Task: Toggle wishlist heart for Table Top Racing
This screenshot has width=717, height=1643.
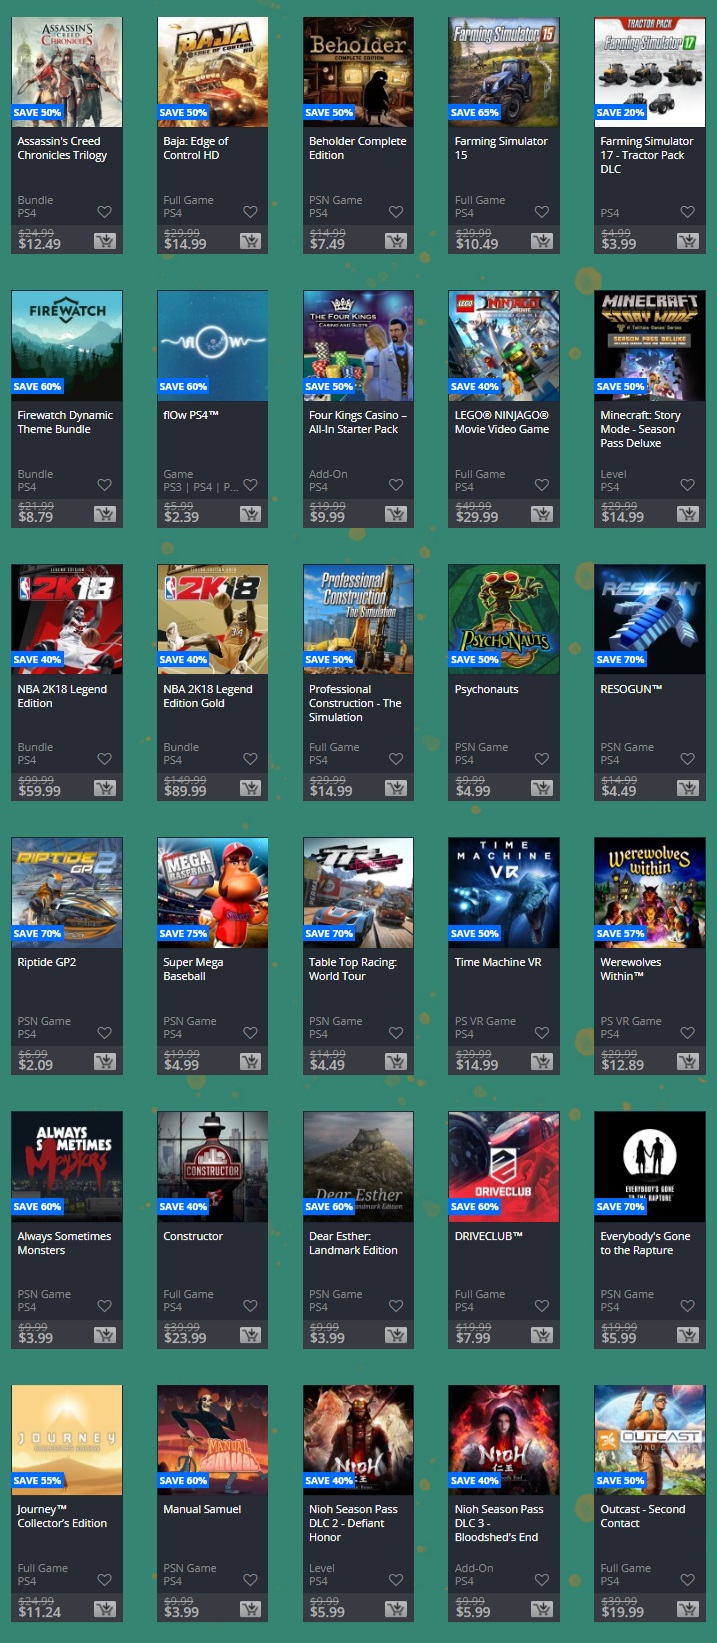Action: (x=396, y=1033)
